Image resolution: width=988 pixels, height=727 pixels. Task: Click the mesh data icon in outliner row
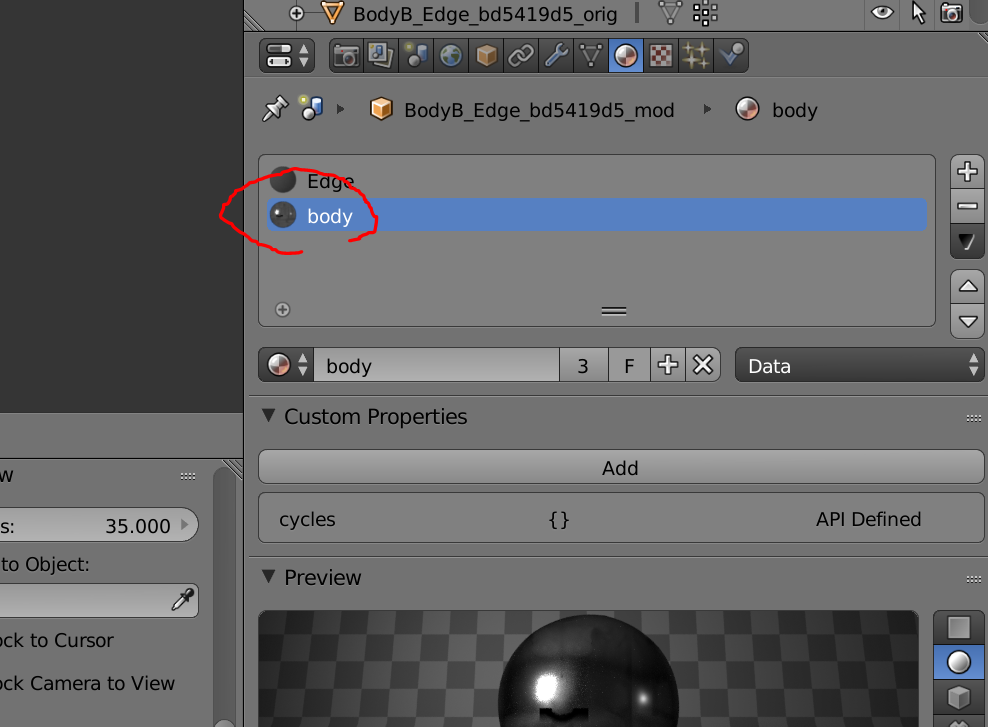670,13
